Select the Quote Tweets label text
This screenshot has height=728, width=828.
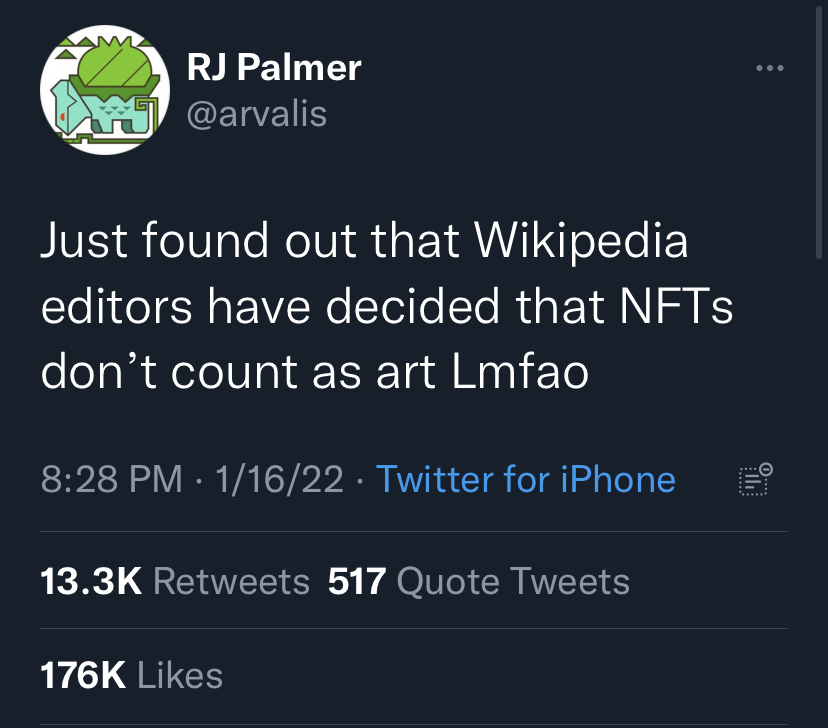tap(513, 582)
